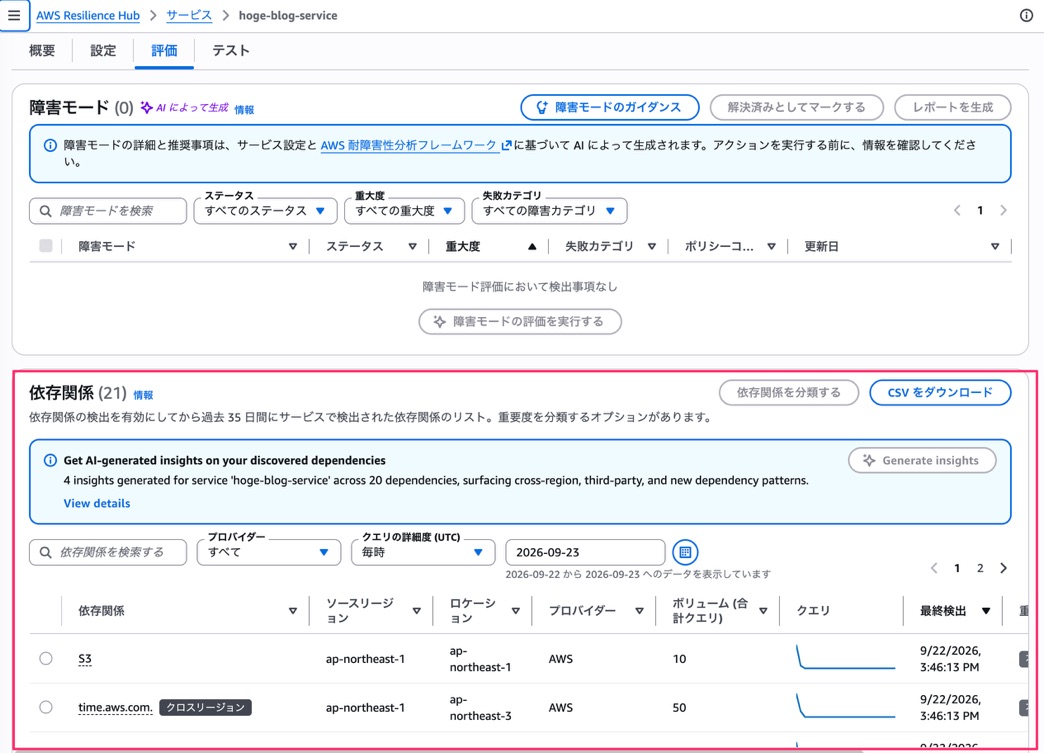Click CSV をダウンロード button

click(940, 393)
